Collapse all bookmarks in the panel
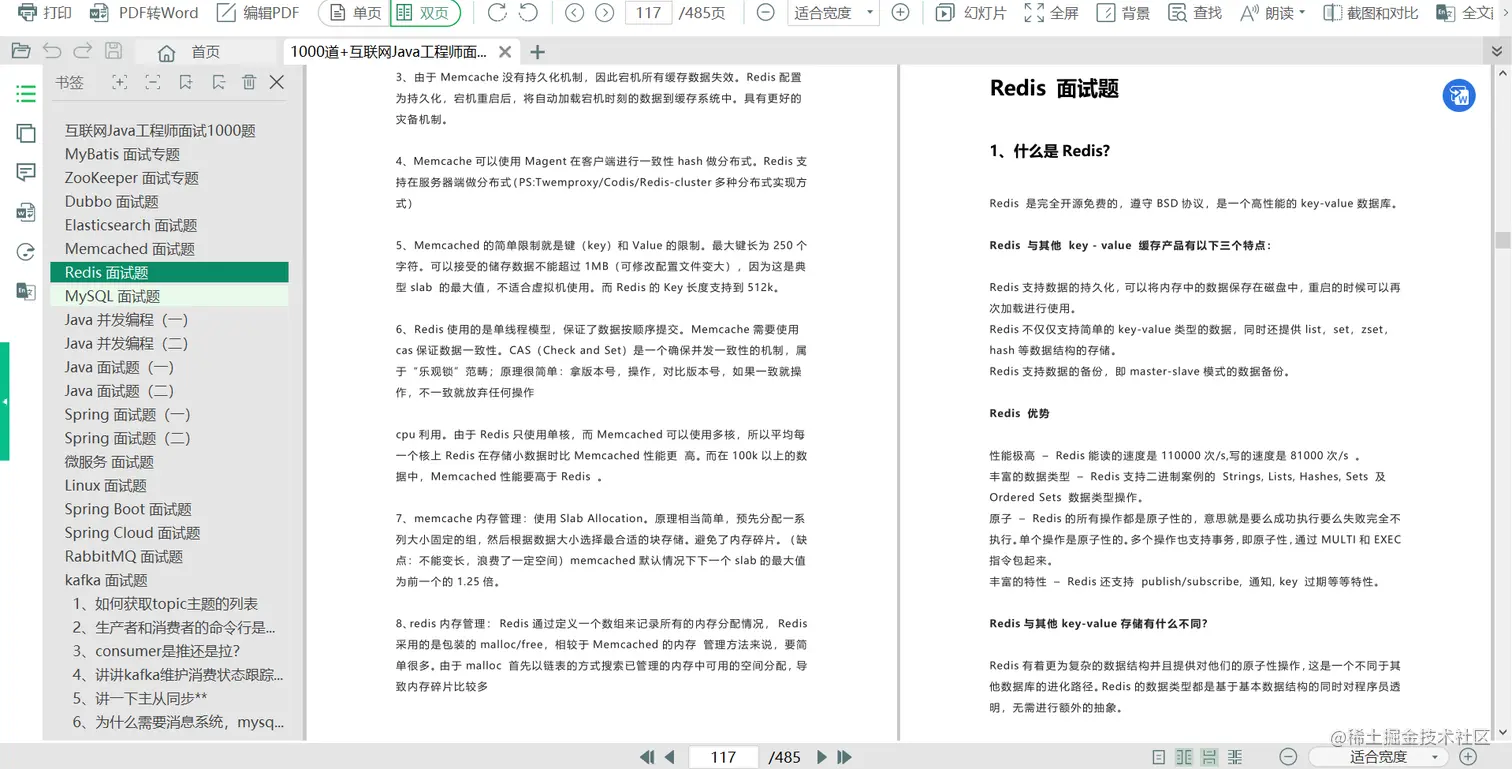Image resolution: width=1512 pixels, height=769 pixels. (153, 83)
